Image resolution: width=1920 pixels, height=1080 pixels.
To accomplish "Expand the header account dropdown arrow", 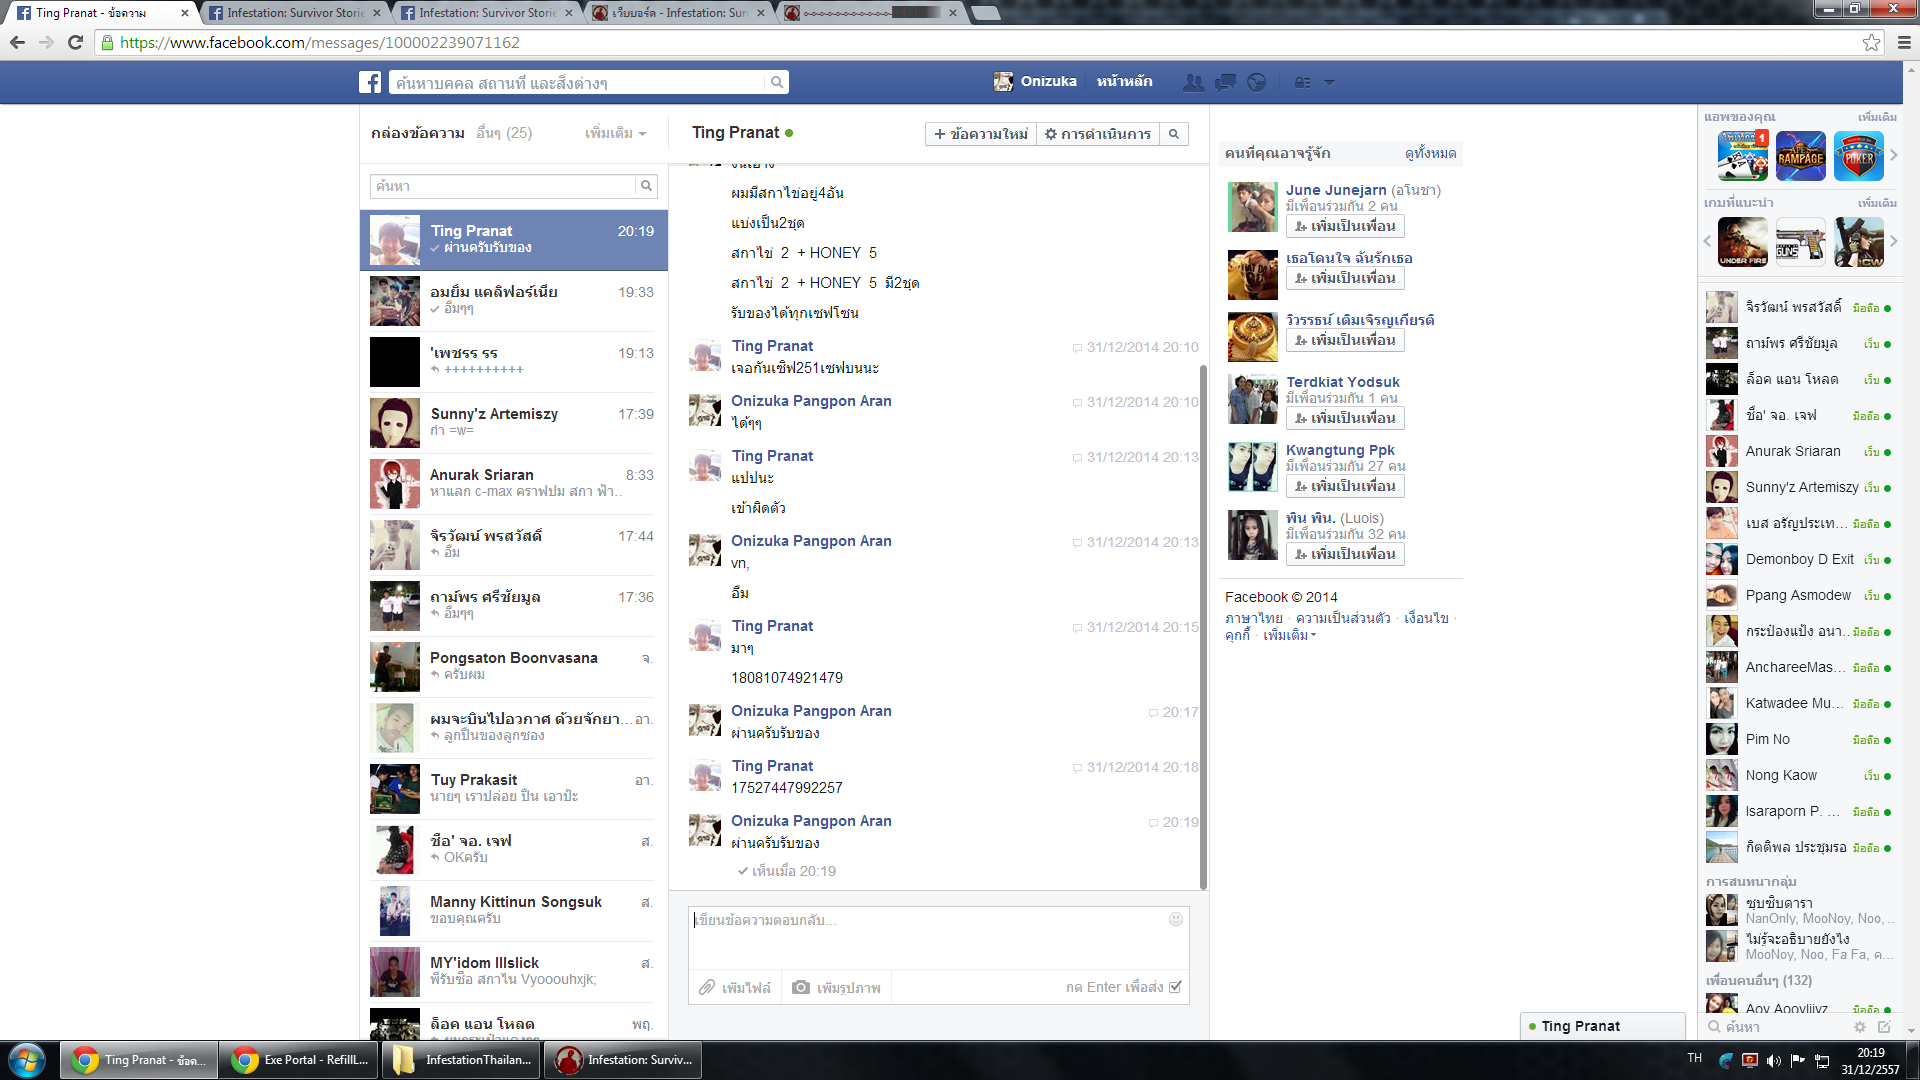I will pyautogui.click(x=1329, y=83).
